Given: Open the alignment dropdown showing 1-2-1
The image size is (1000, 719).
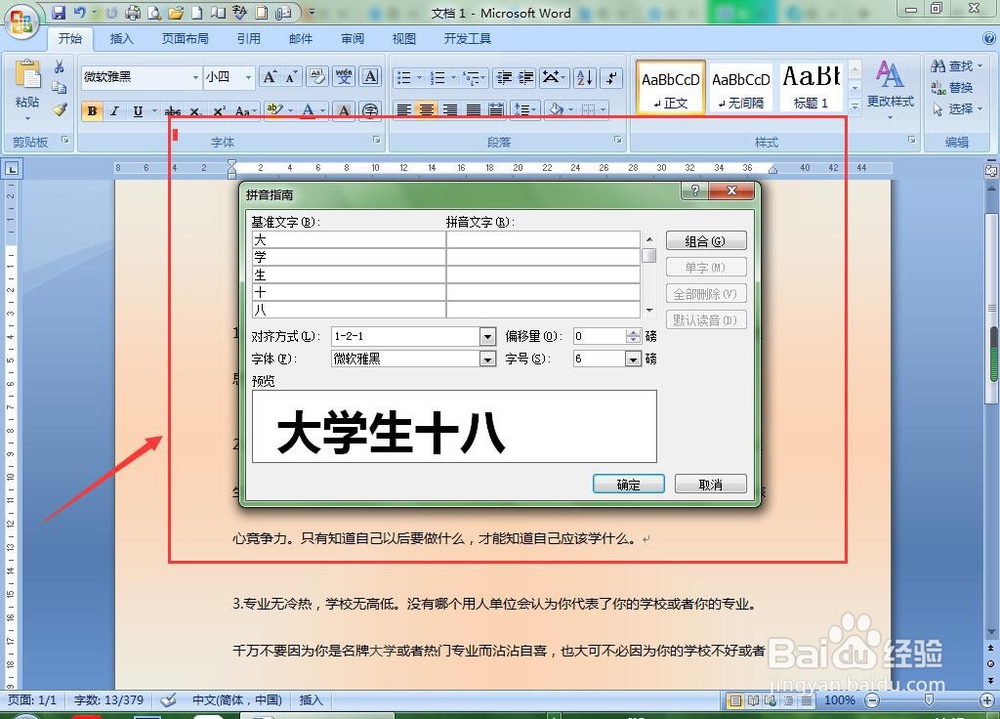Looking at the screenshot, I should (487, 336).
